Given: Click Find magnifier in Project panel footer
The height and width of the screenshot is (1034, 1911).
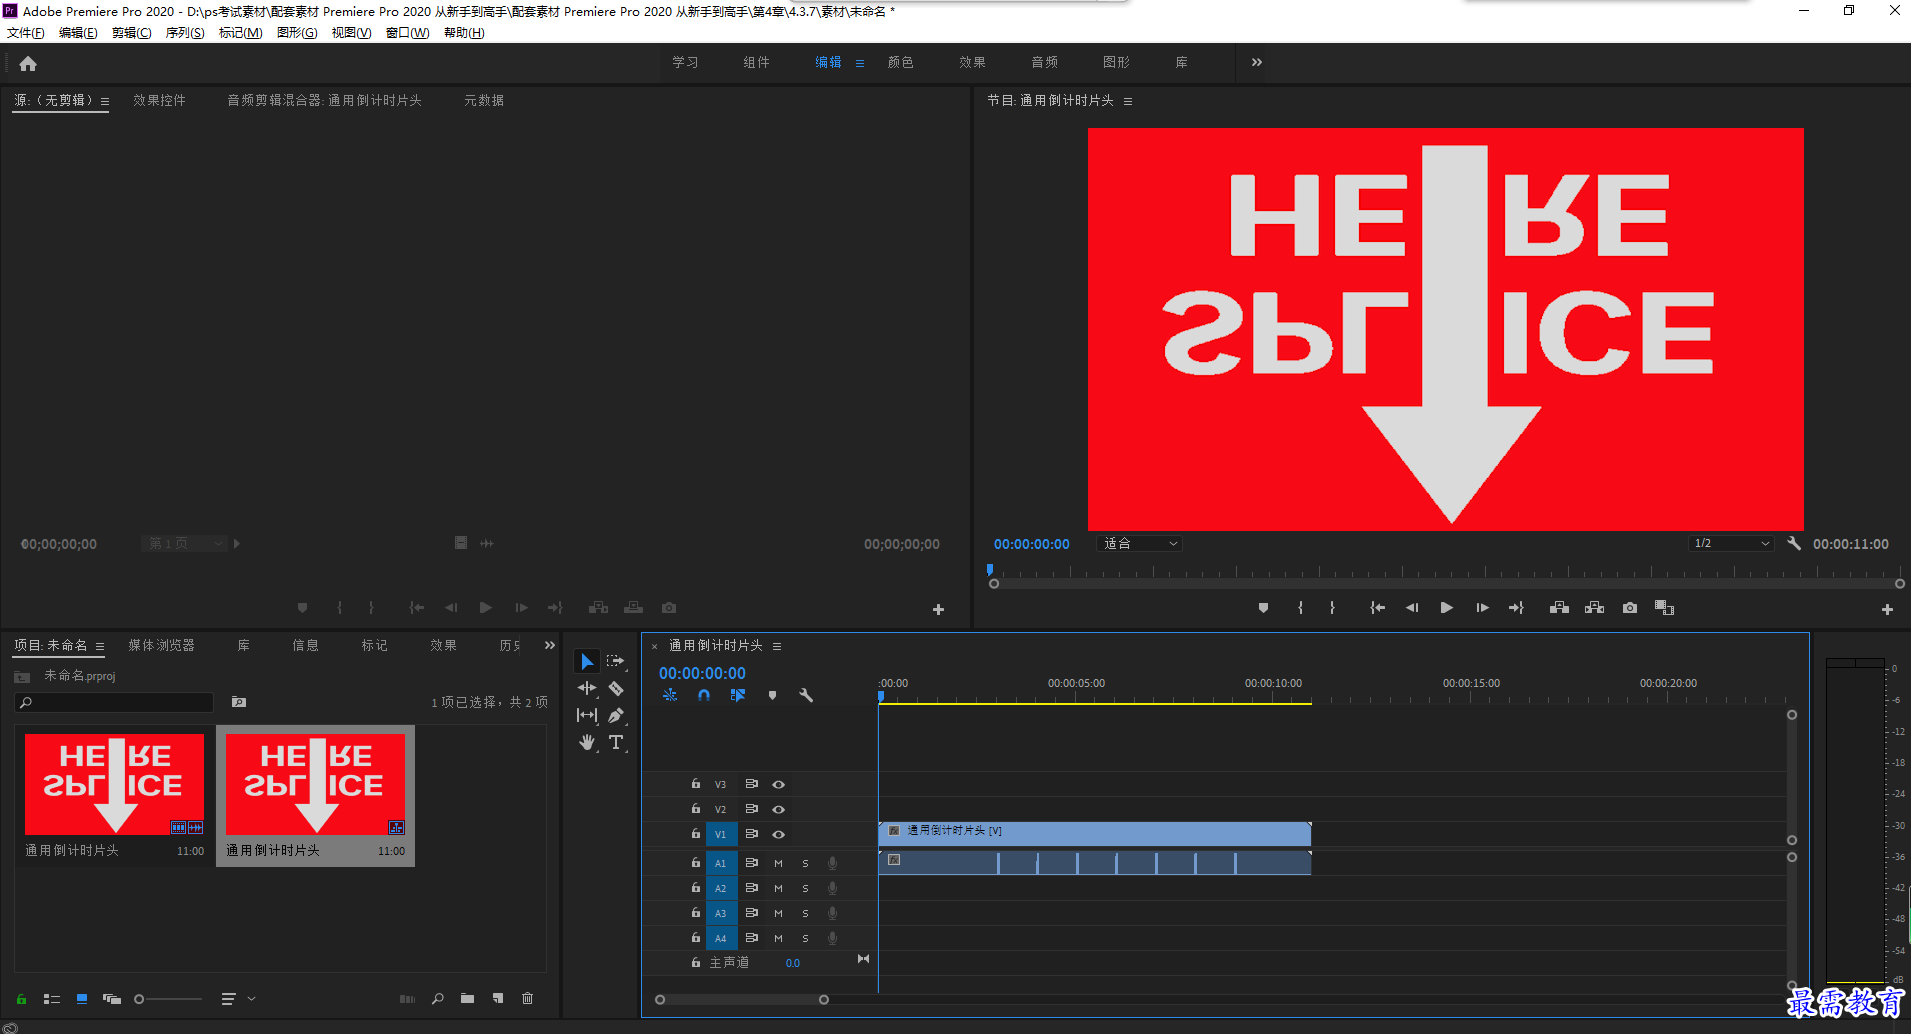Looking at the screenshot, I should pyautogui.click(x=438, y=998).
